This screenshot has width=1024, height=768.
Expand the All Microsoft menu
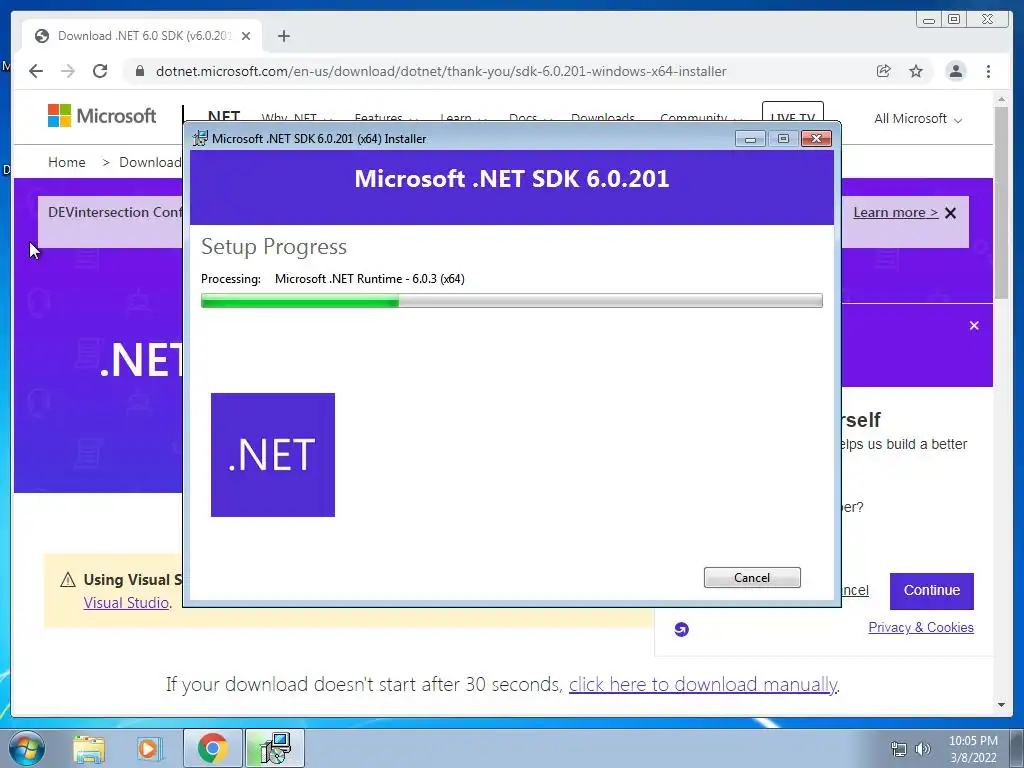(x=918, y=119)
